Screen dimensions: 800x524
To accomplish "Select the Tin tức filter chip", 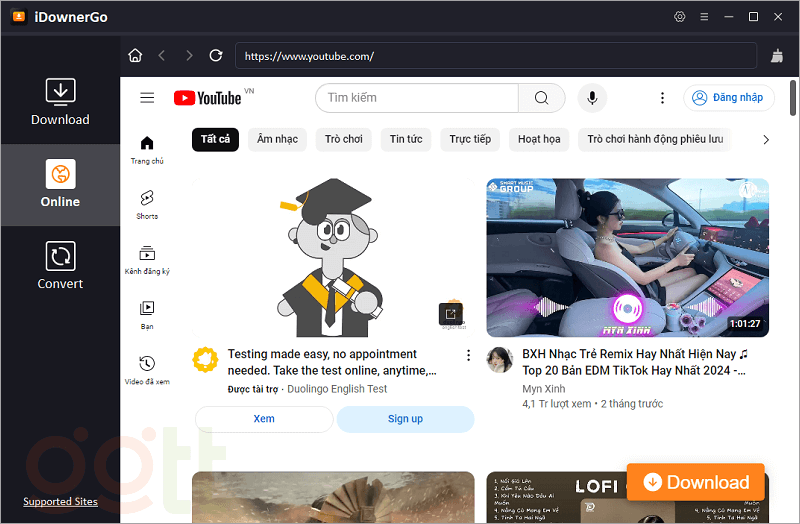I will (405, 139).
